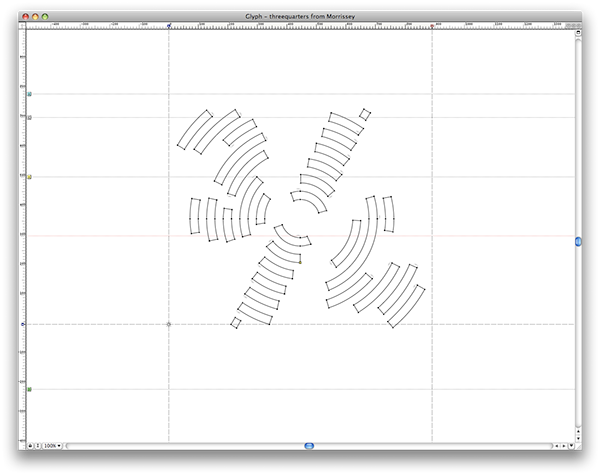Close the glyph window
This screenshot has height=475, width=600.
point(25,16)
